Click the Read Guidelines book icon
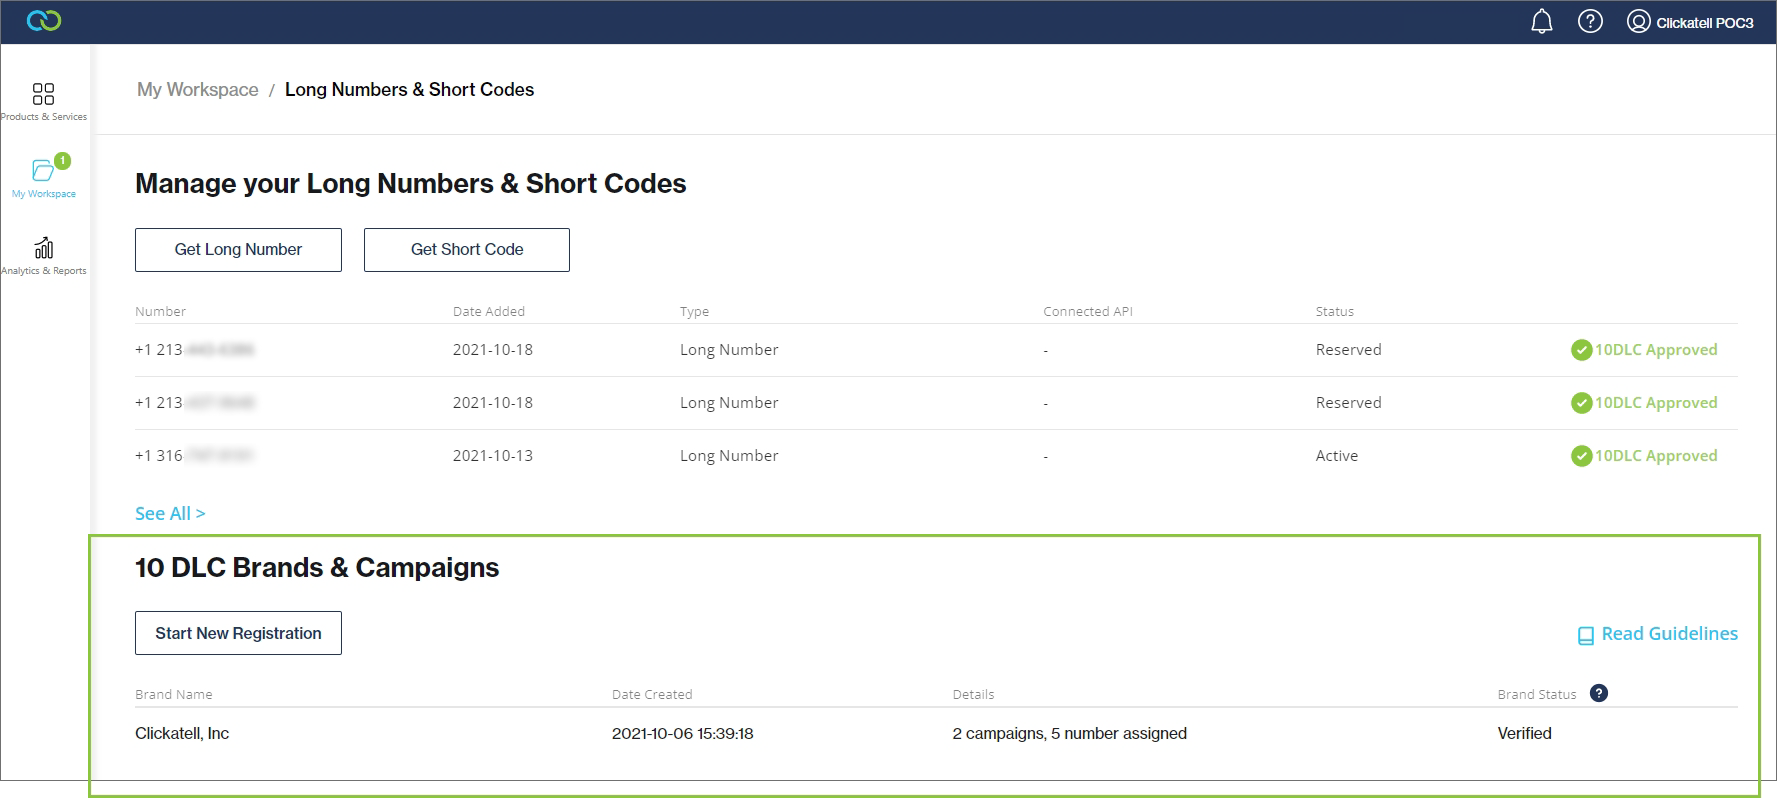The height and width of the screenshot is (798, 1777). [x=1585, y=635]
